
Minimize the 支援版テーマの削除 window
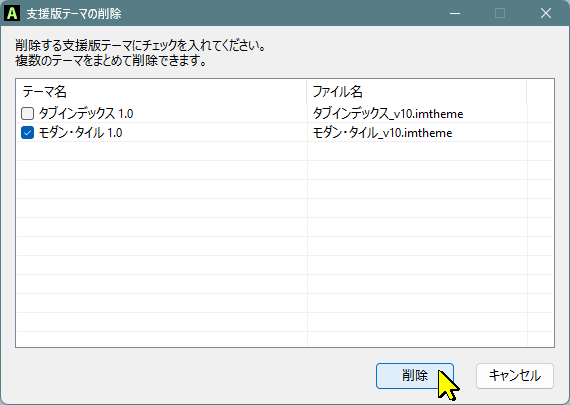[x=455, y=13]
